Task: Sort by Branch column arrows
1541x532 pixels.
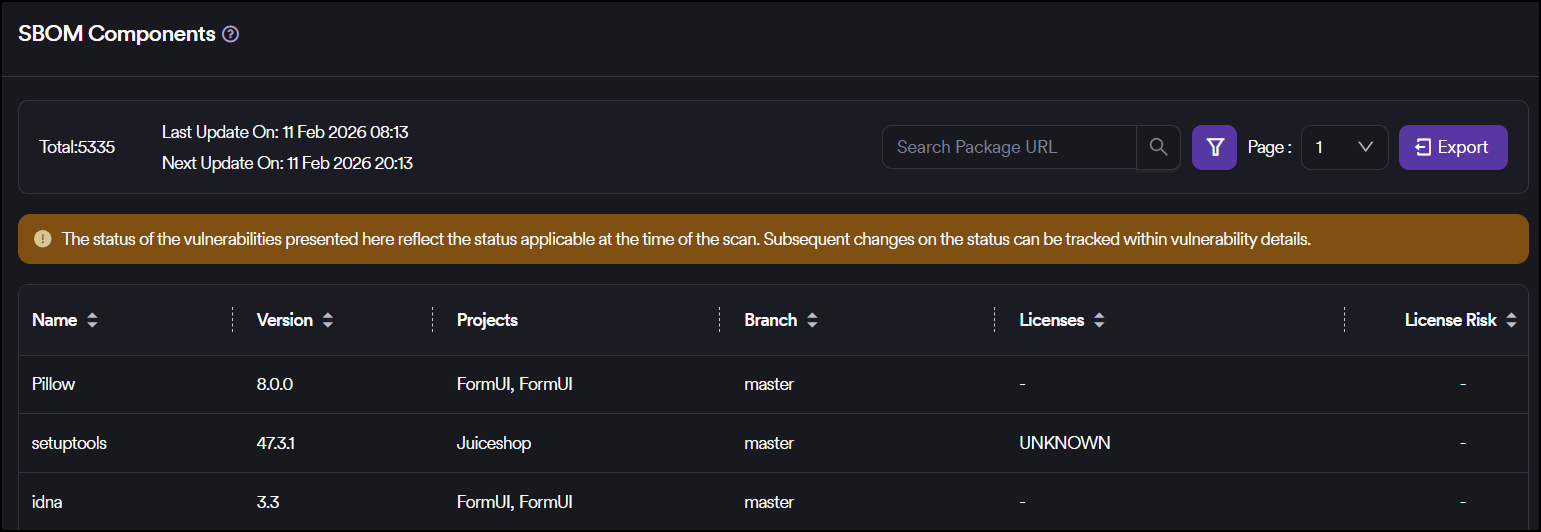Action: click(812, 321)
